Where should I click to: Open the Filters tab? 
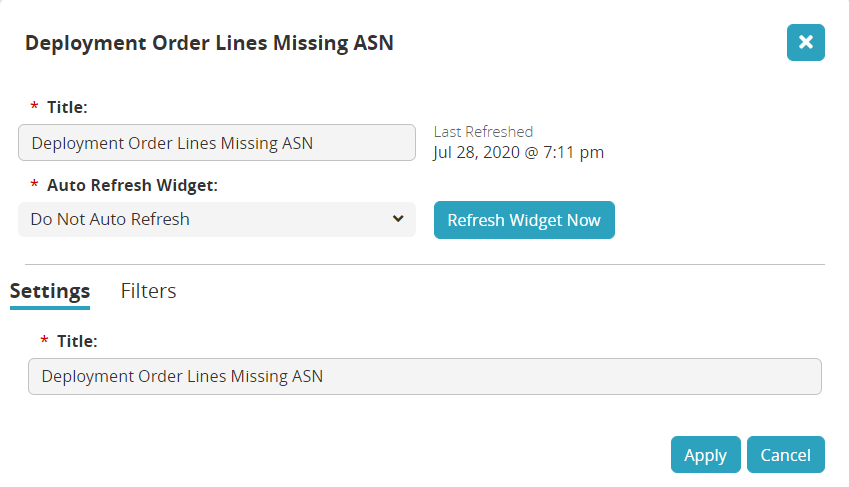tap(148, 291)
